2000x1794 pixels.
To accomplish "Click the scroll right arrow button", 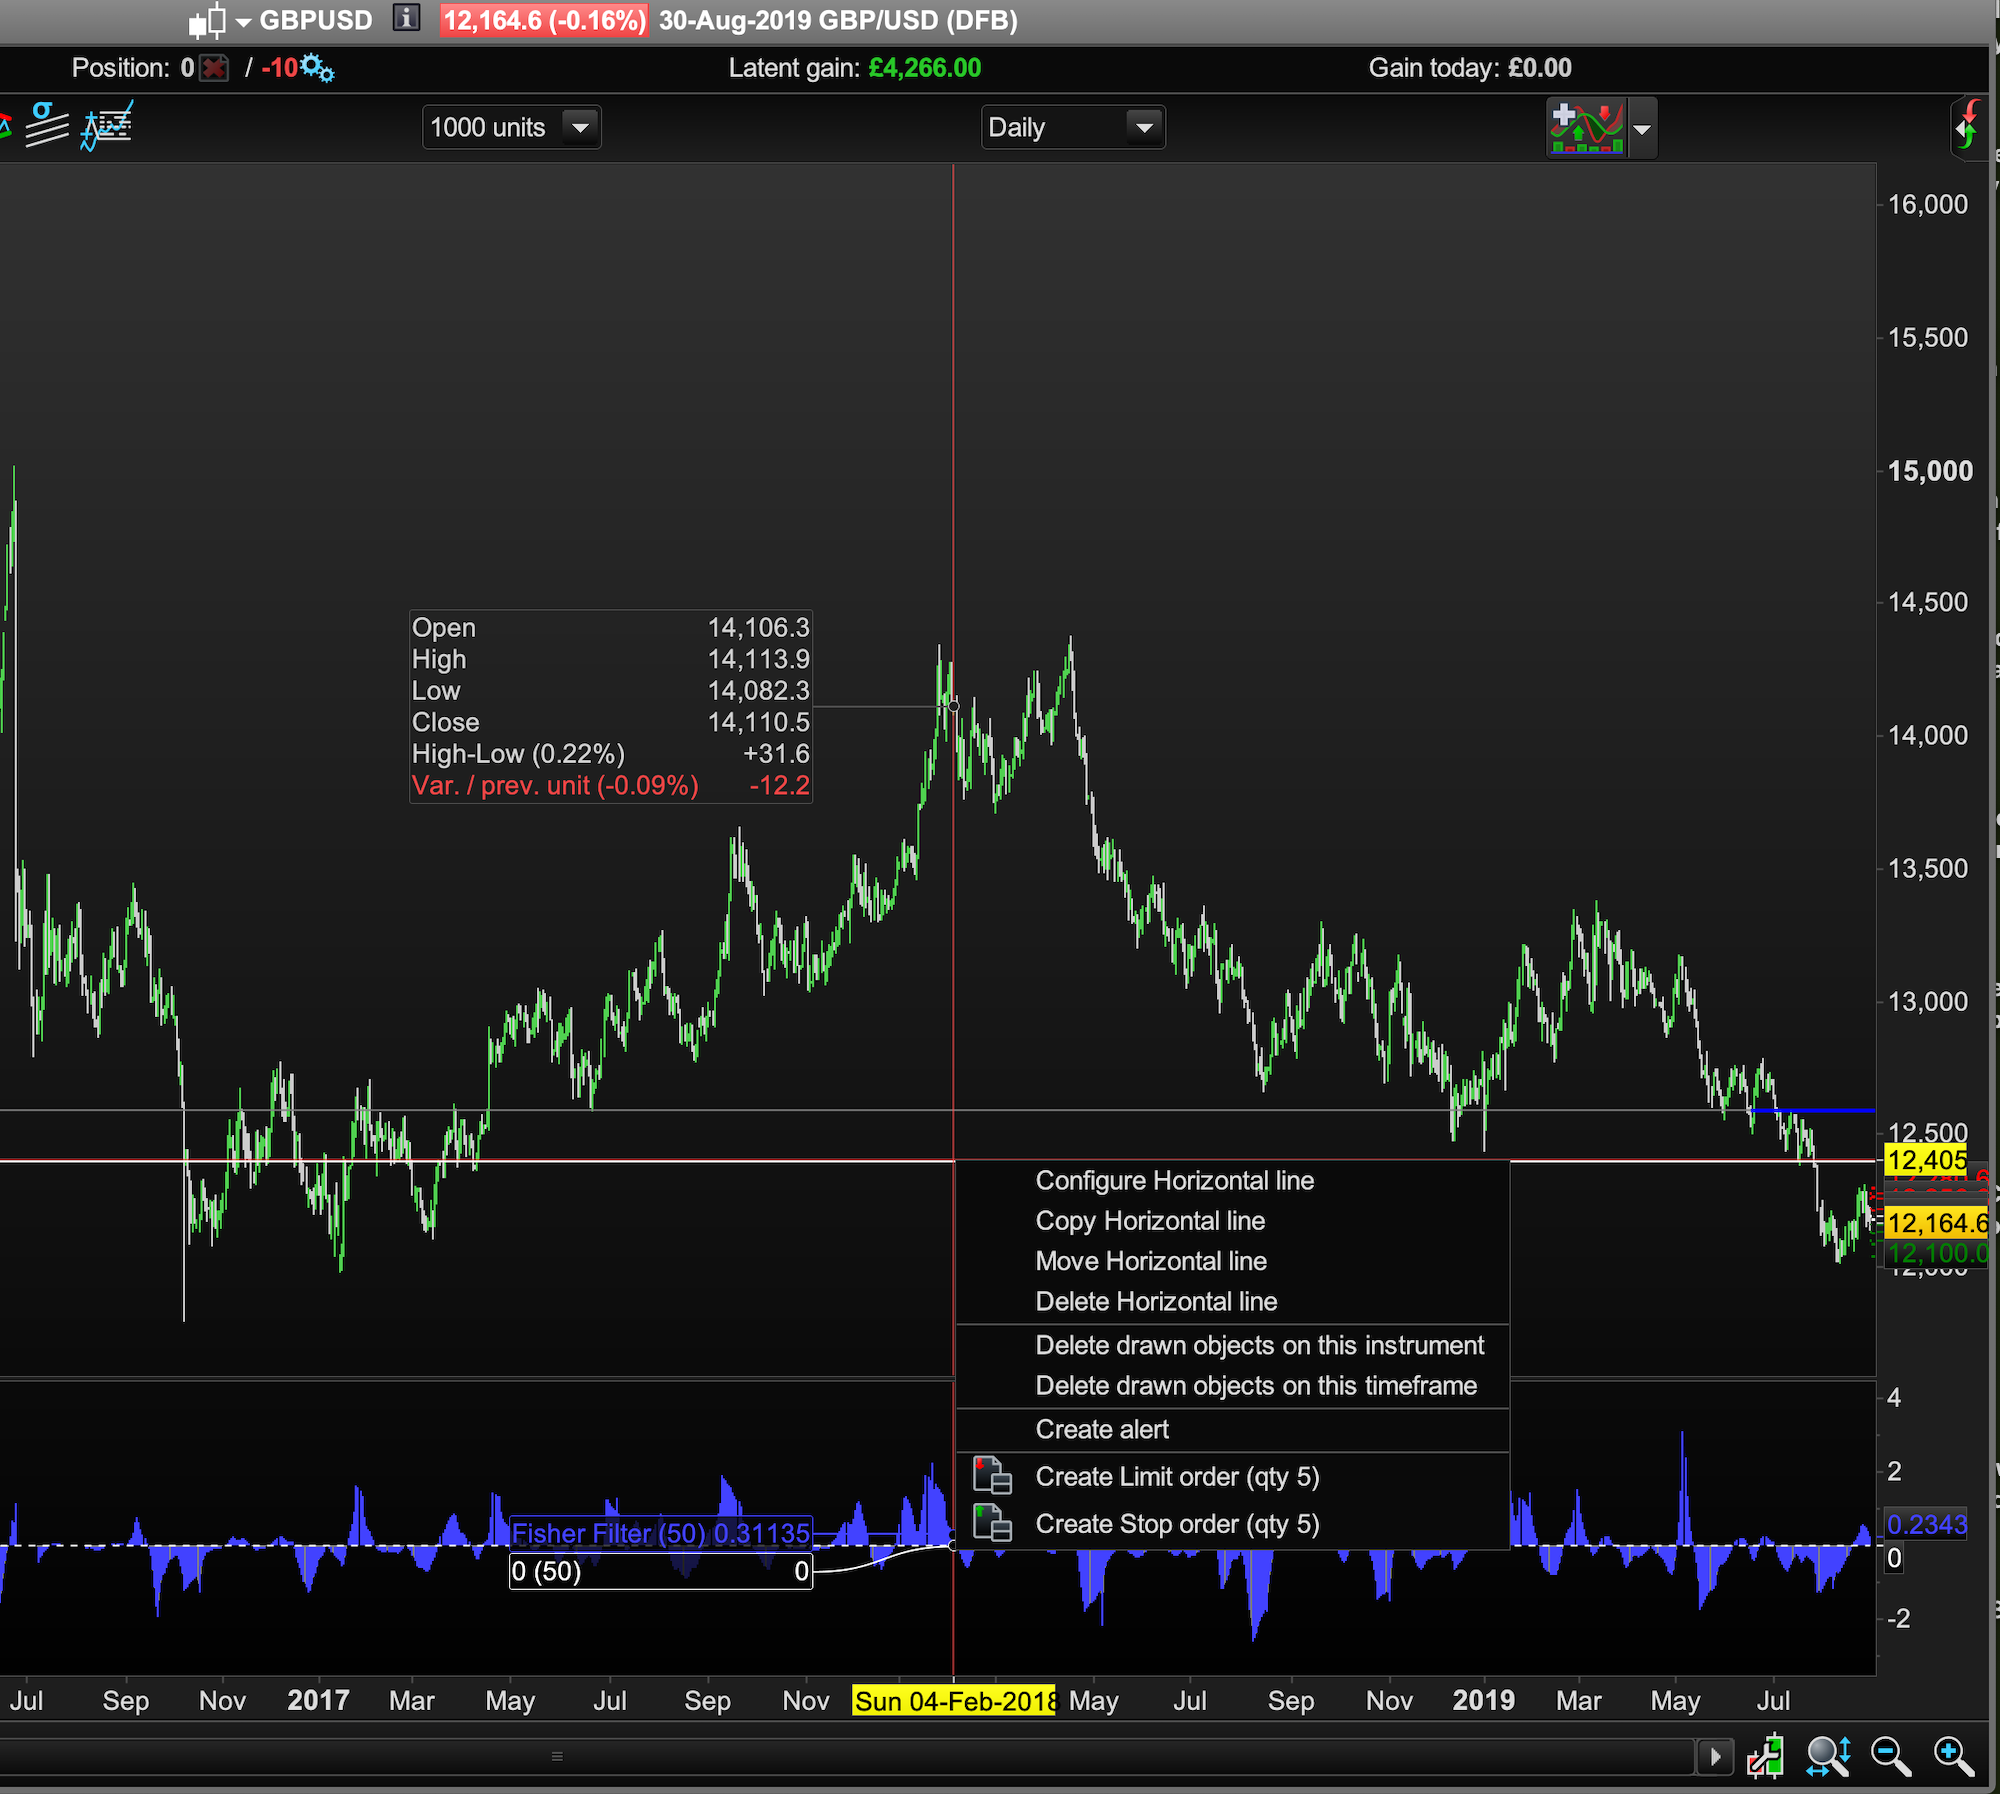I will coord(1714,1756).
